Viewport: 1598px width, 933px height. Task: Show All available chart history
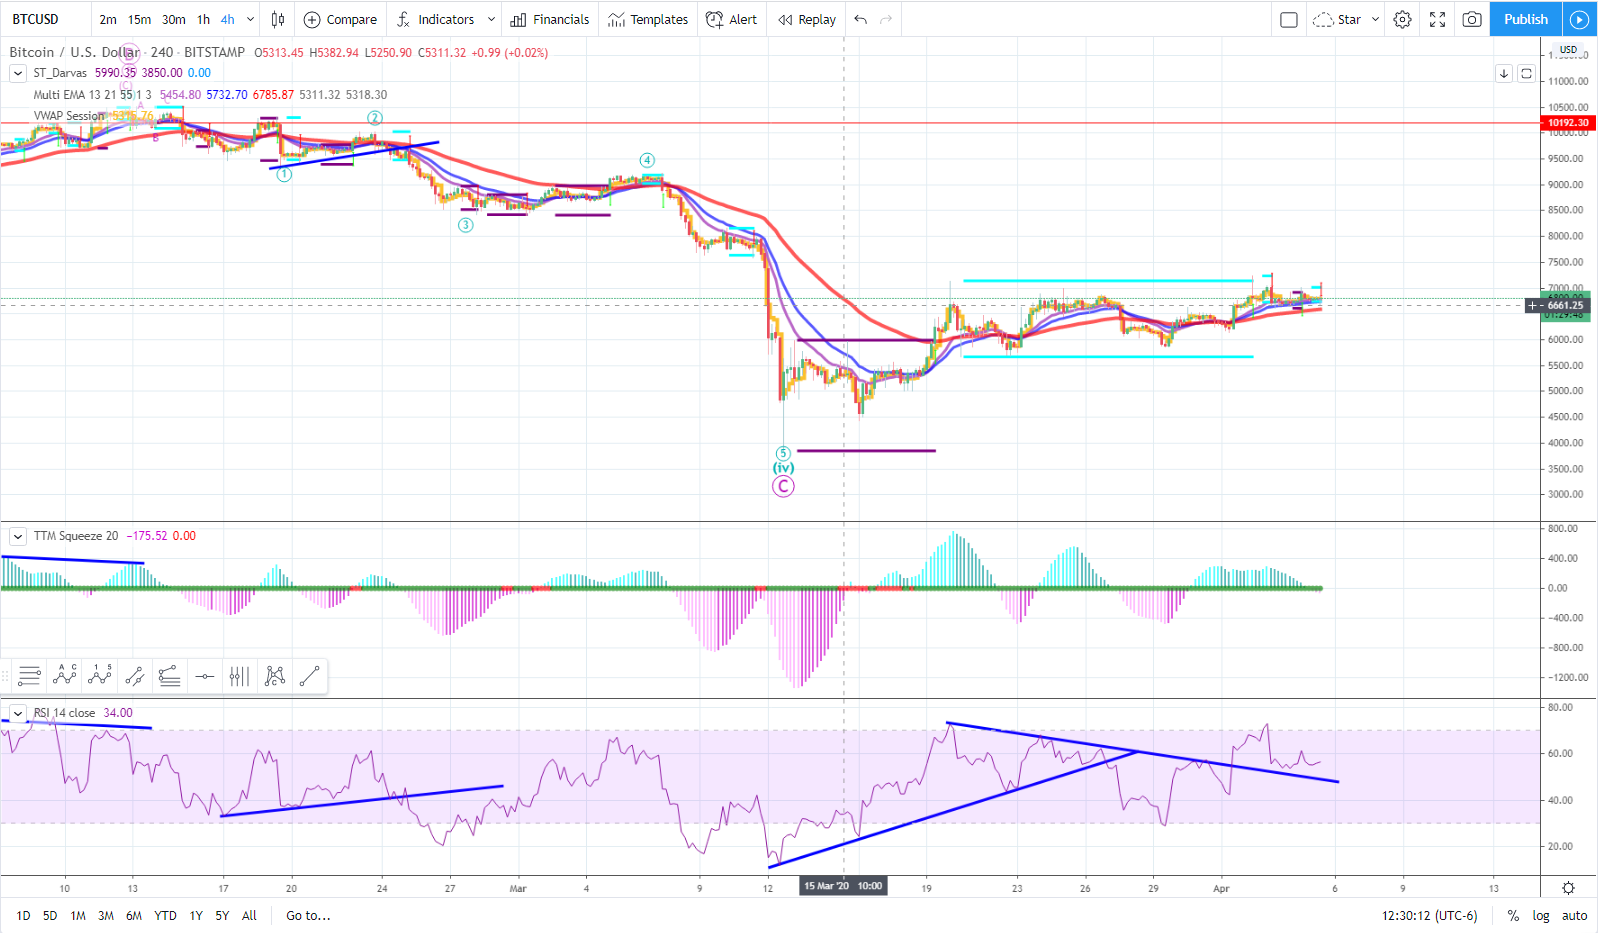click(249, 915)
